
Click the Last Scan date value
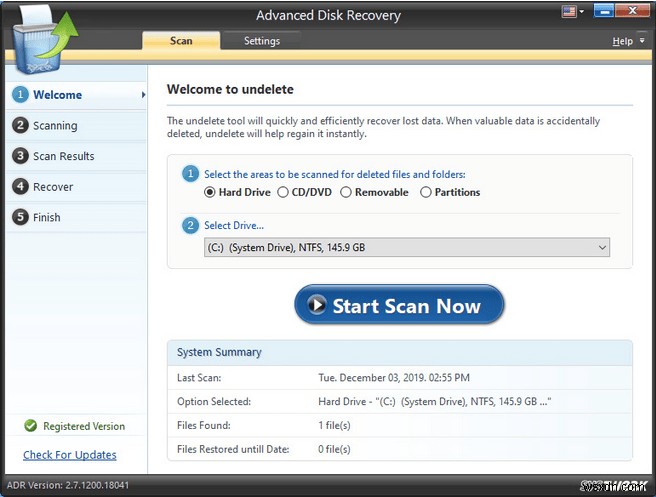tap(394, 378)
